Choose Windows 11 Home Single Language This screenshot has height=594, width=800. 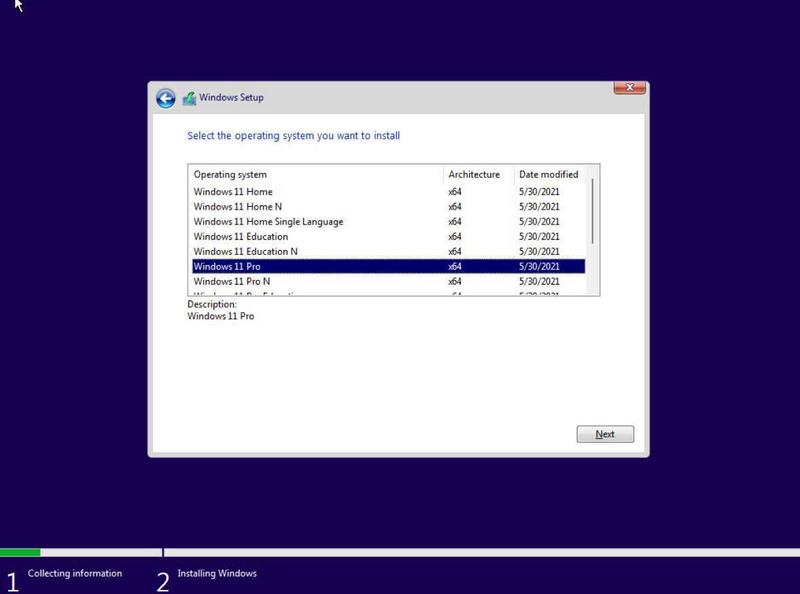pyautogui.click(x=268, y=221)
